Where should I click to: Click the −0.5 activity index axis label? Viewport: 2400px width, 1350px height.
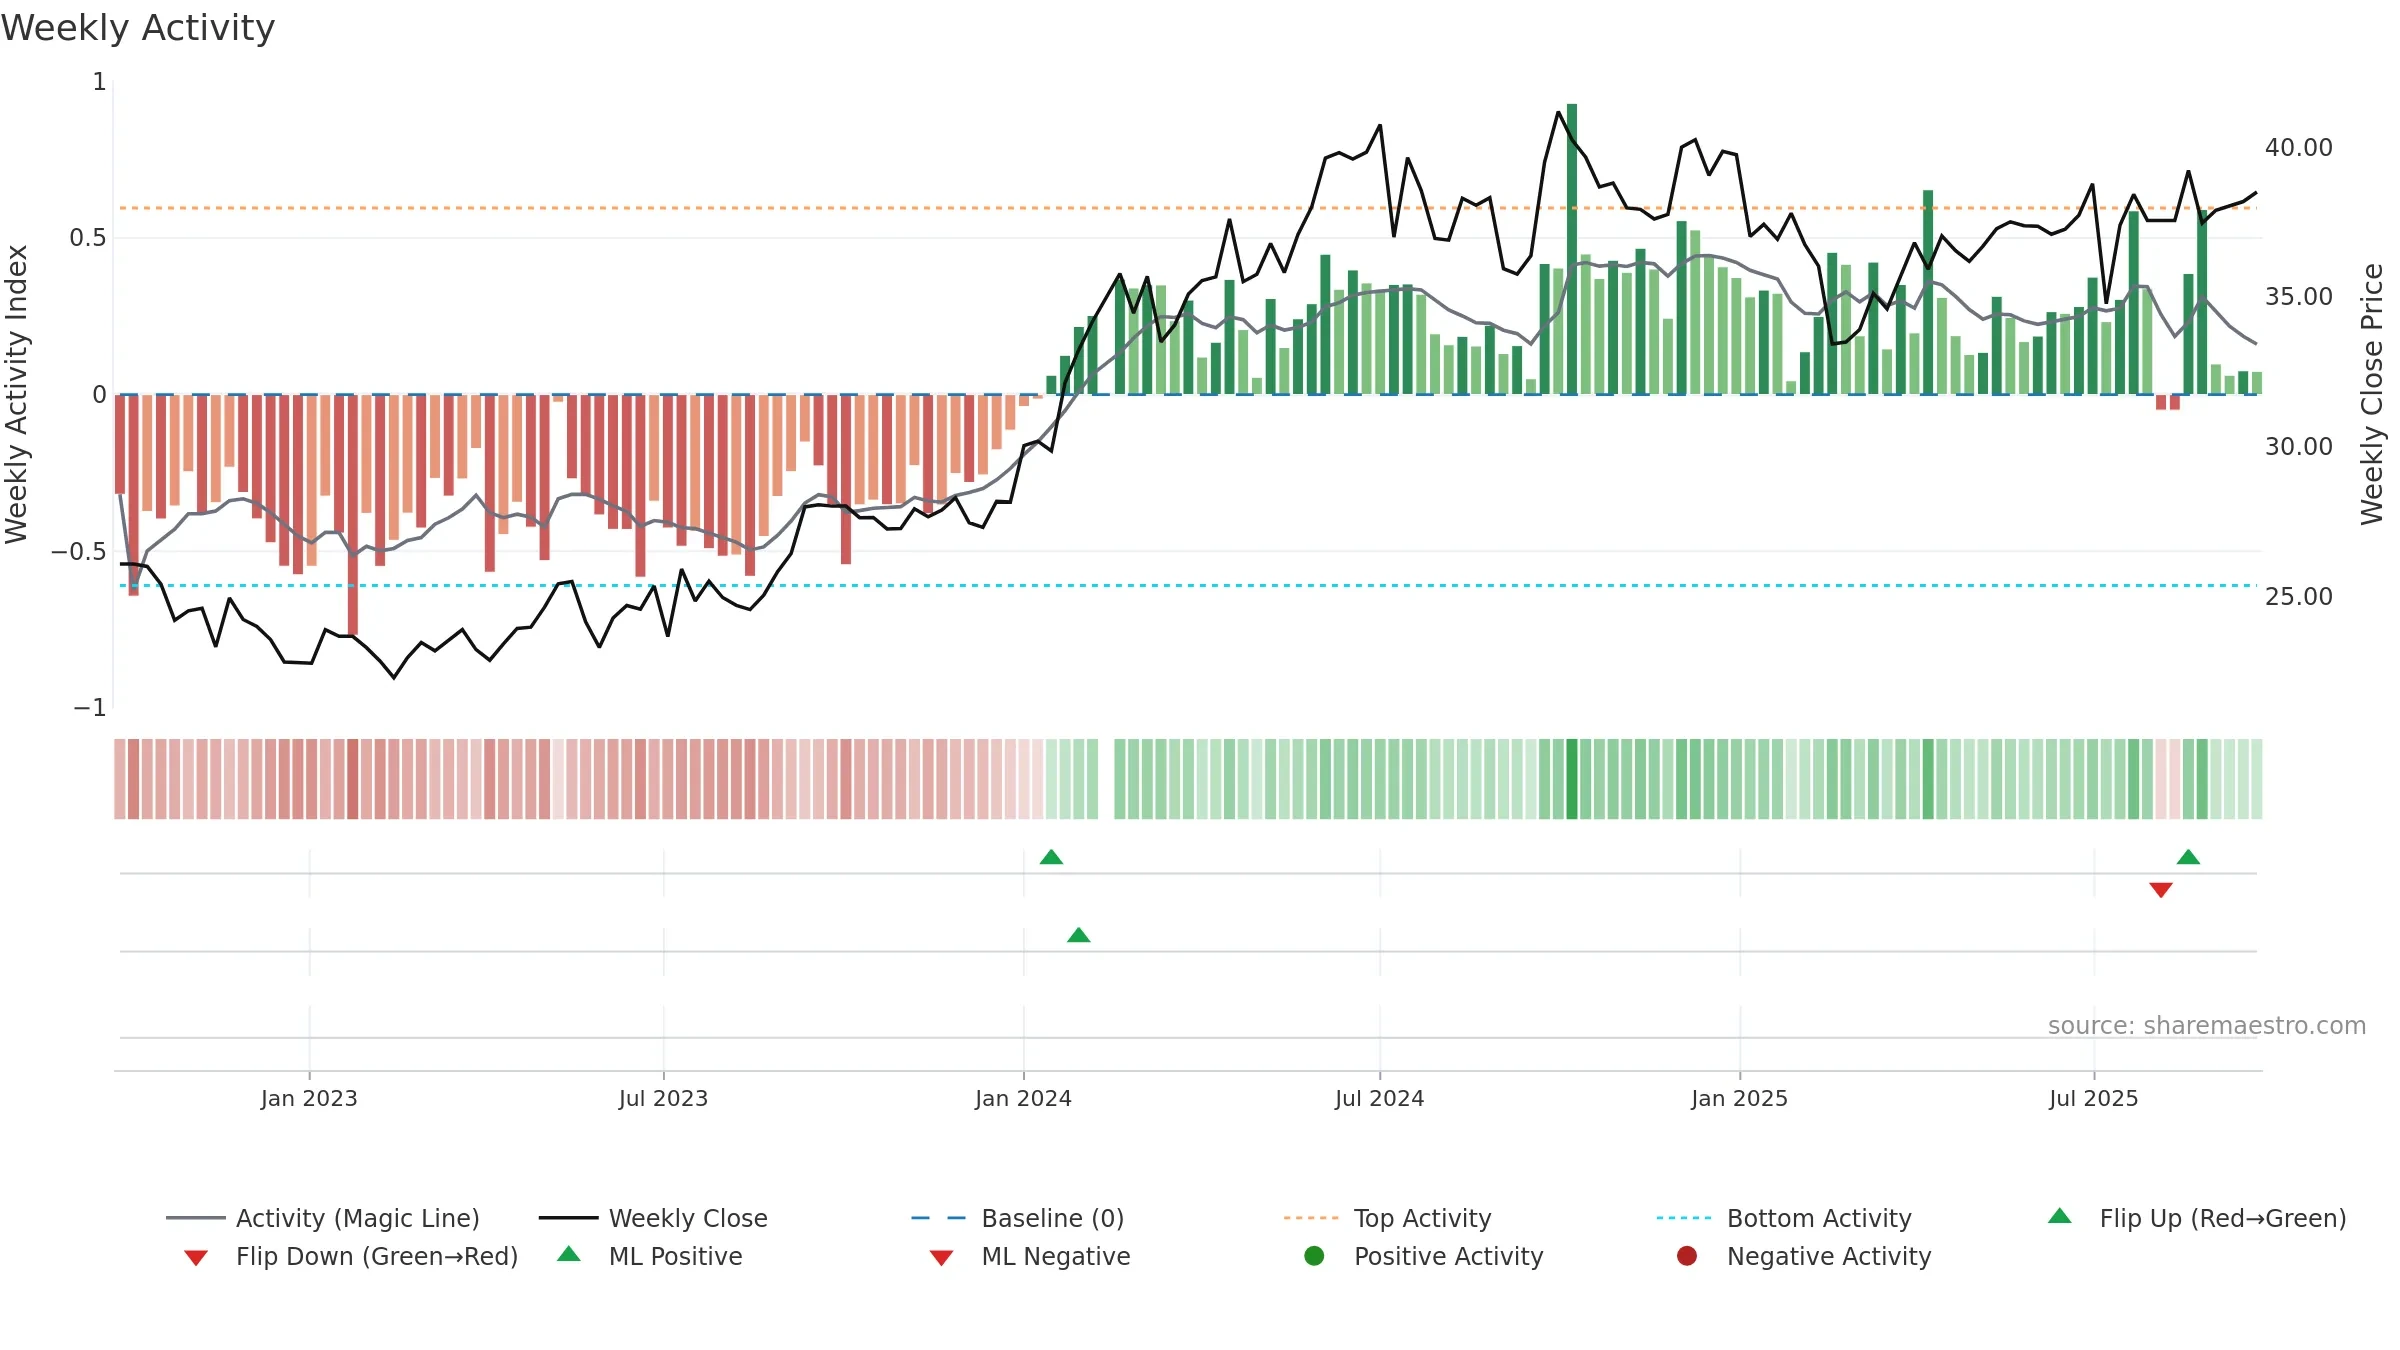pos(78,552)
